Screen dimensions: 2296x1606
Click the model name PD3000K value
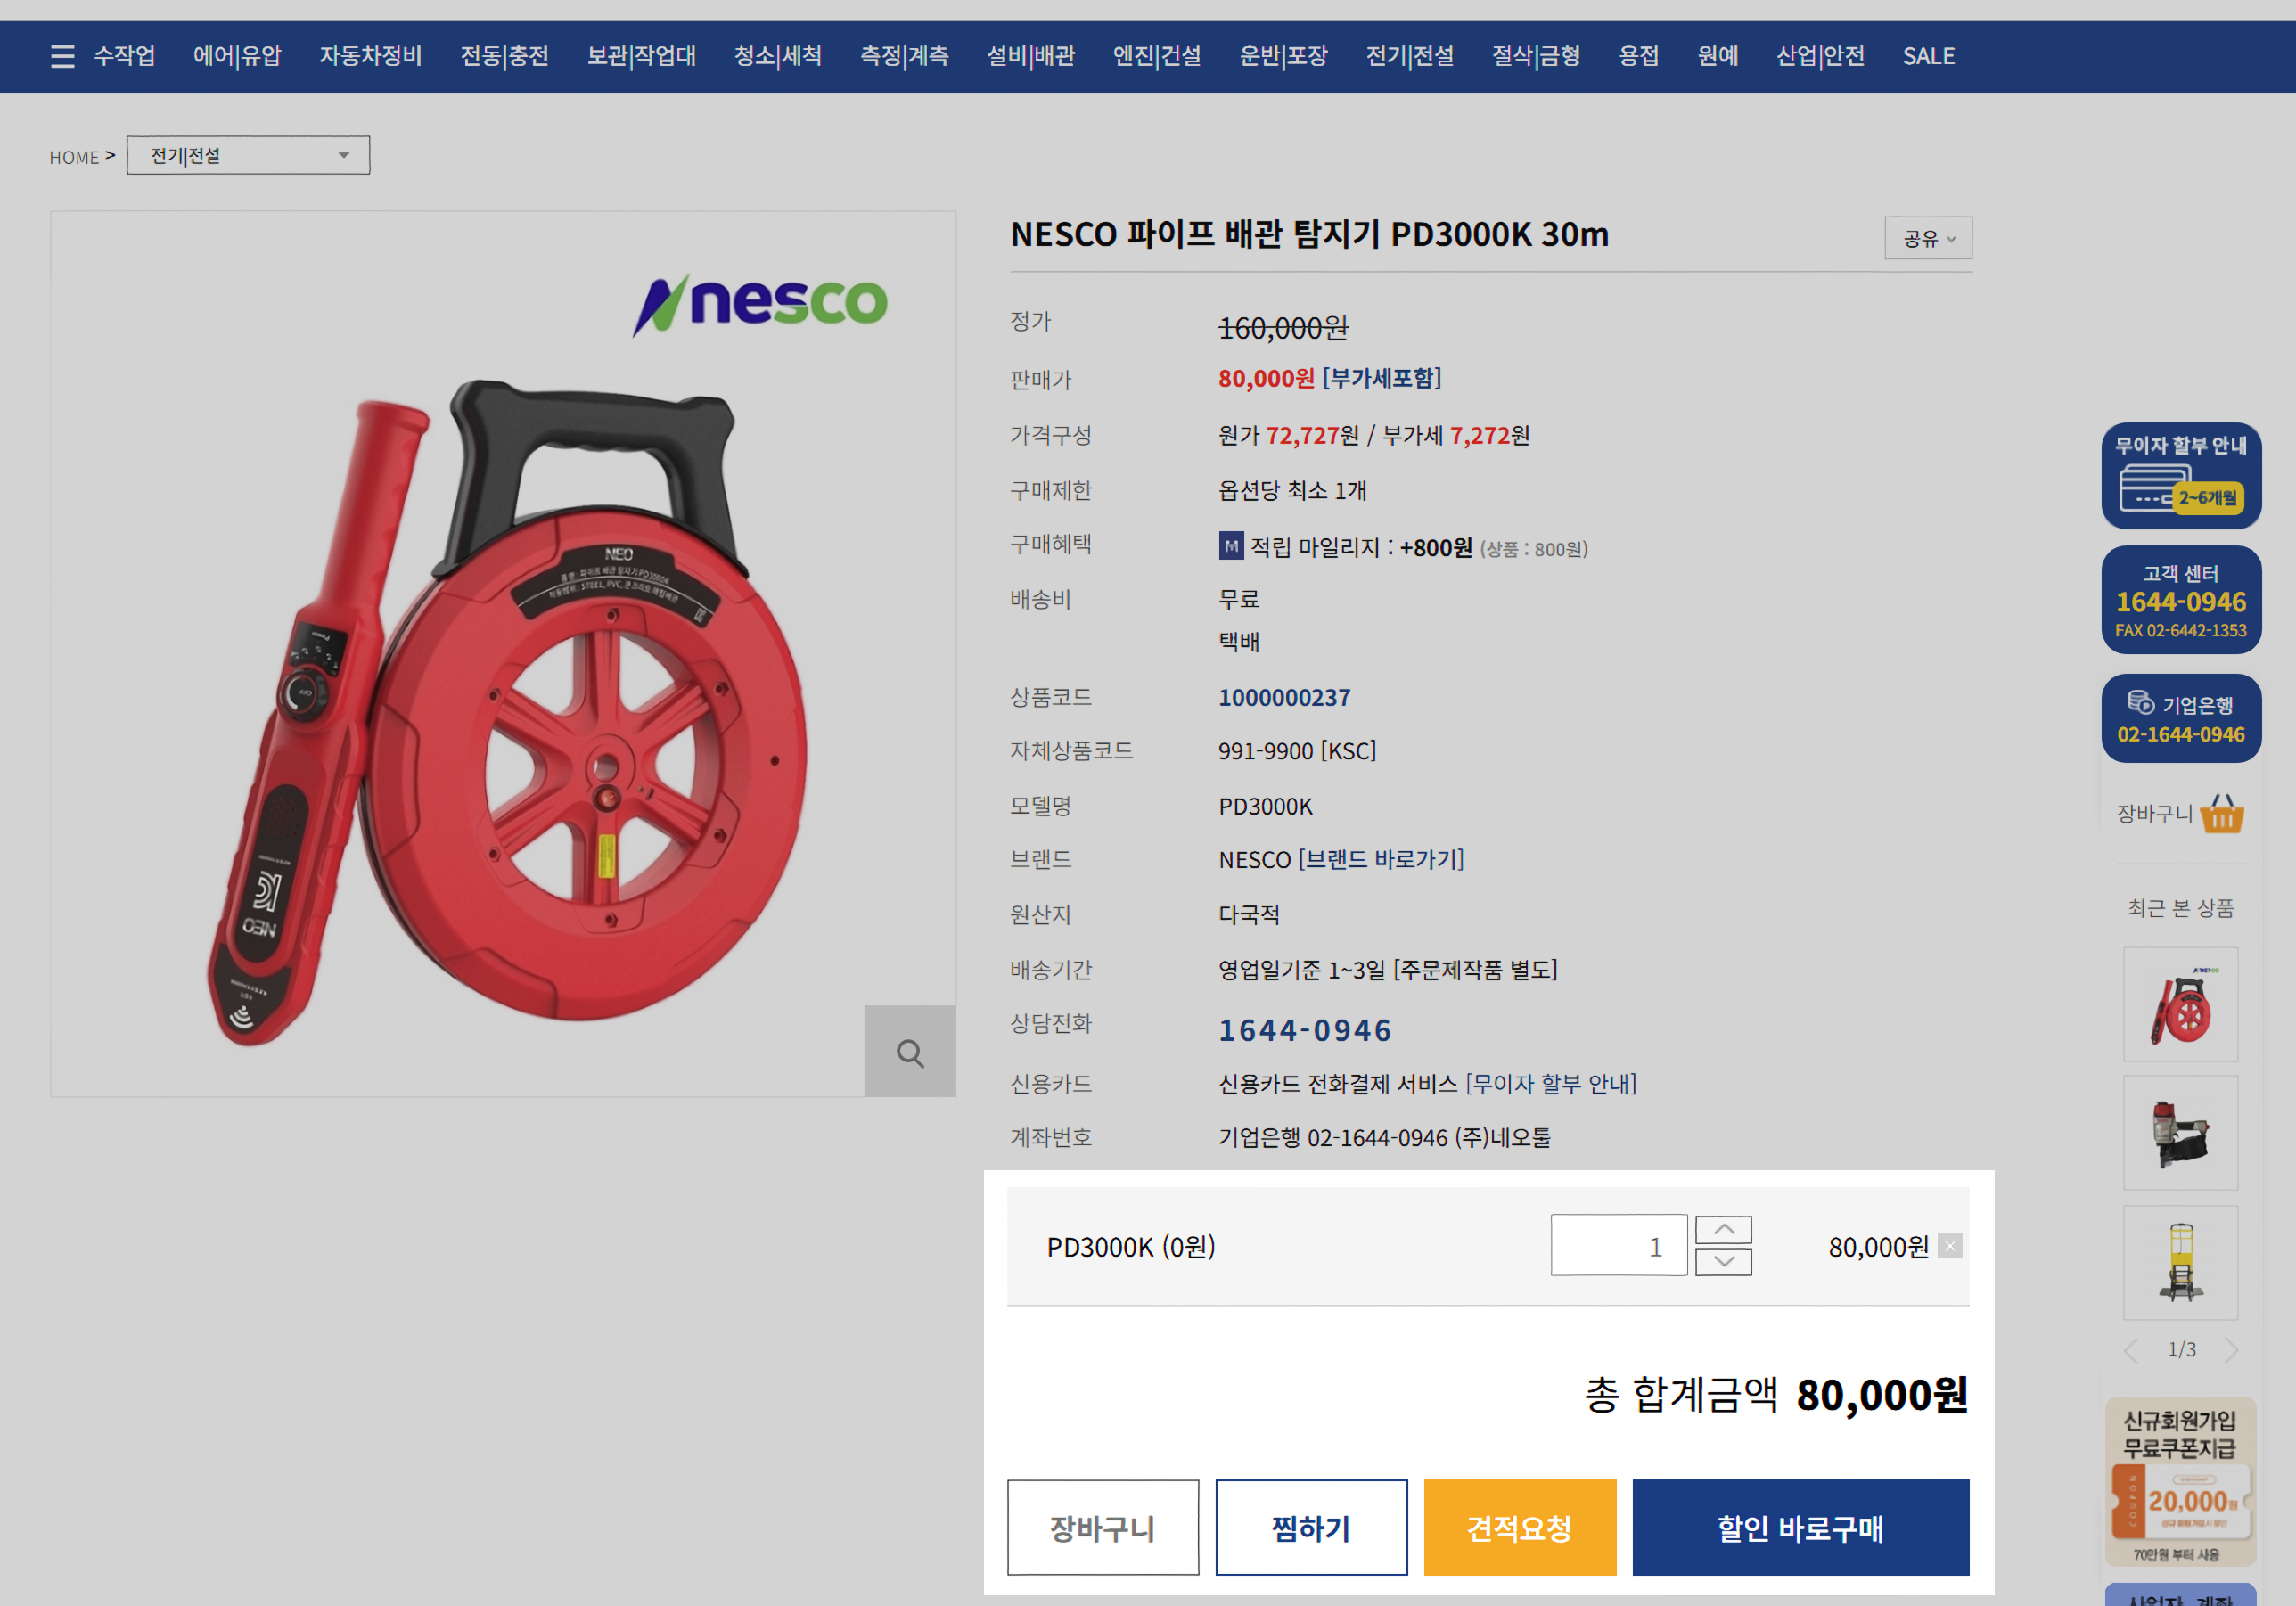(1265, 806)
